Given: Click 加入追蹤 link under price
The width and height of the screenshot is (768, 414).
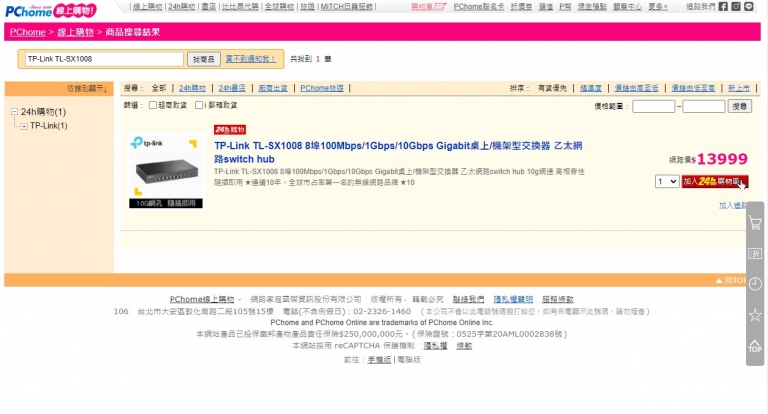Looking at the screenshot, I should click(733, 205).
